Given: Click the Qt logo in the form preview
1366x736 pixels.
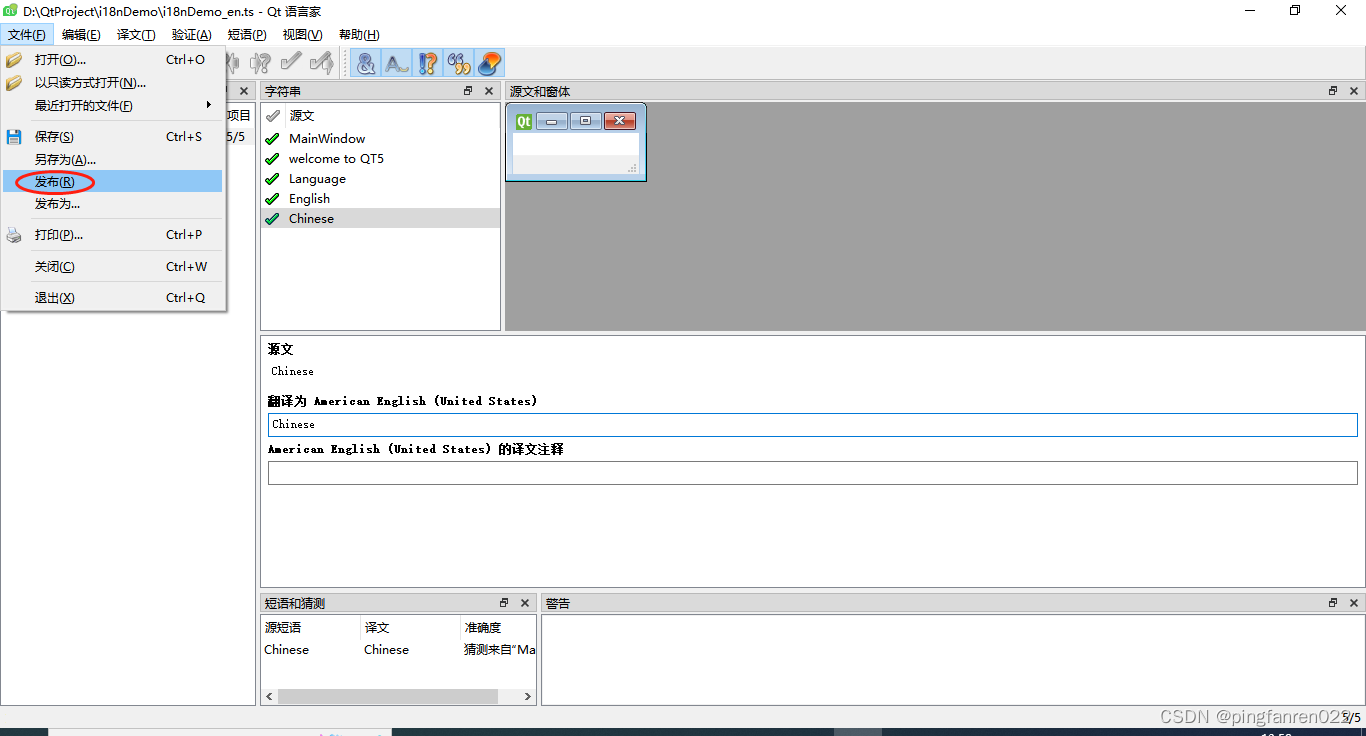Looking at the screenshot, I should pyautogui.click(x=523, y=121).
